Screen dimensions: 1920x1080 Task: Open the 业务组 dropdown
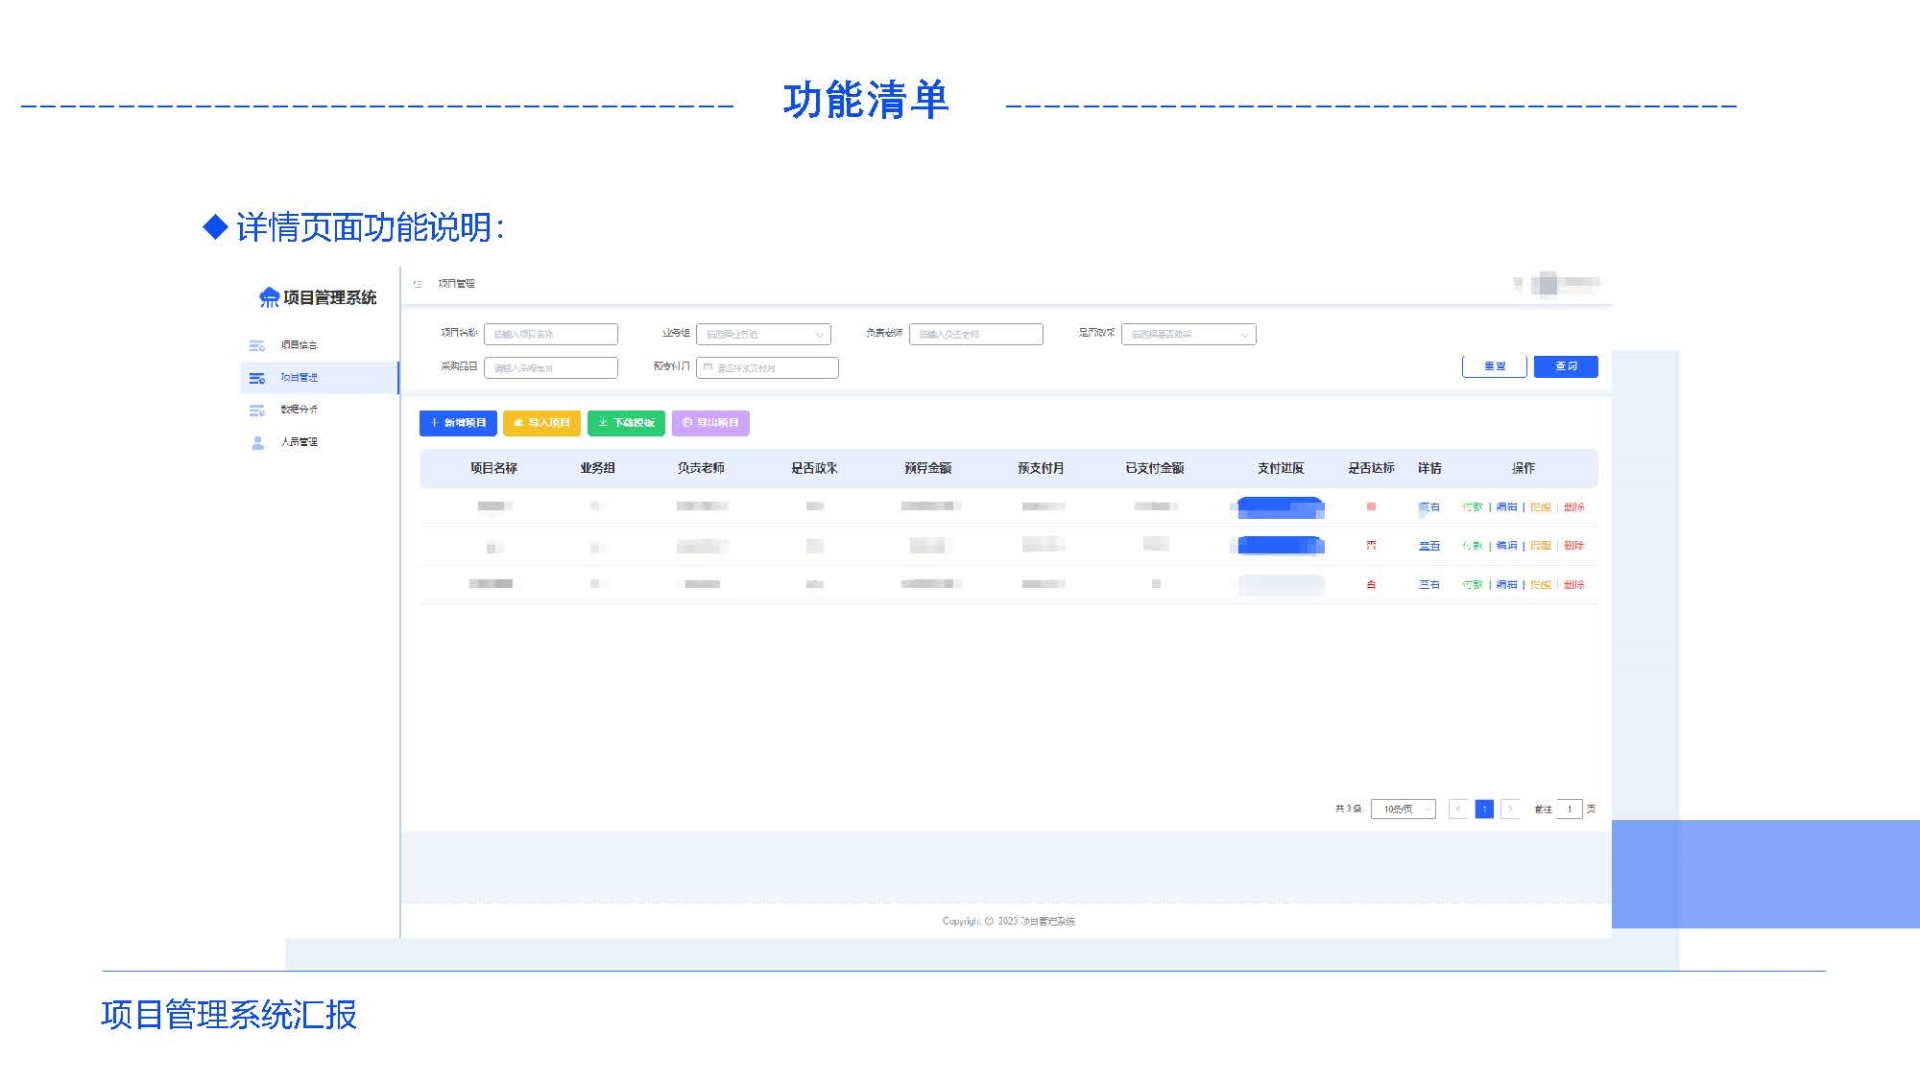coord(763,335)
